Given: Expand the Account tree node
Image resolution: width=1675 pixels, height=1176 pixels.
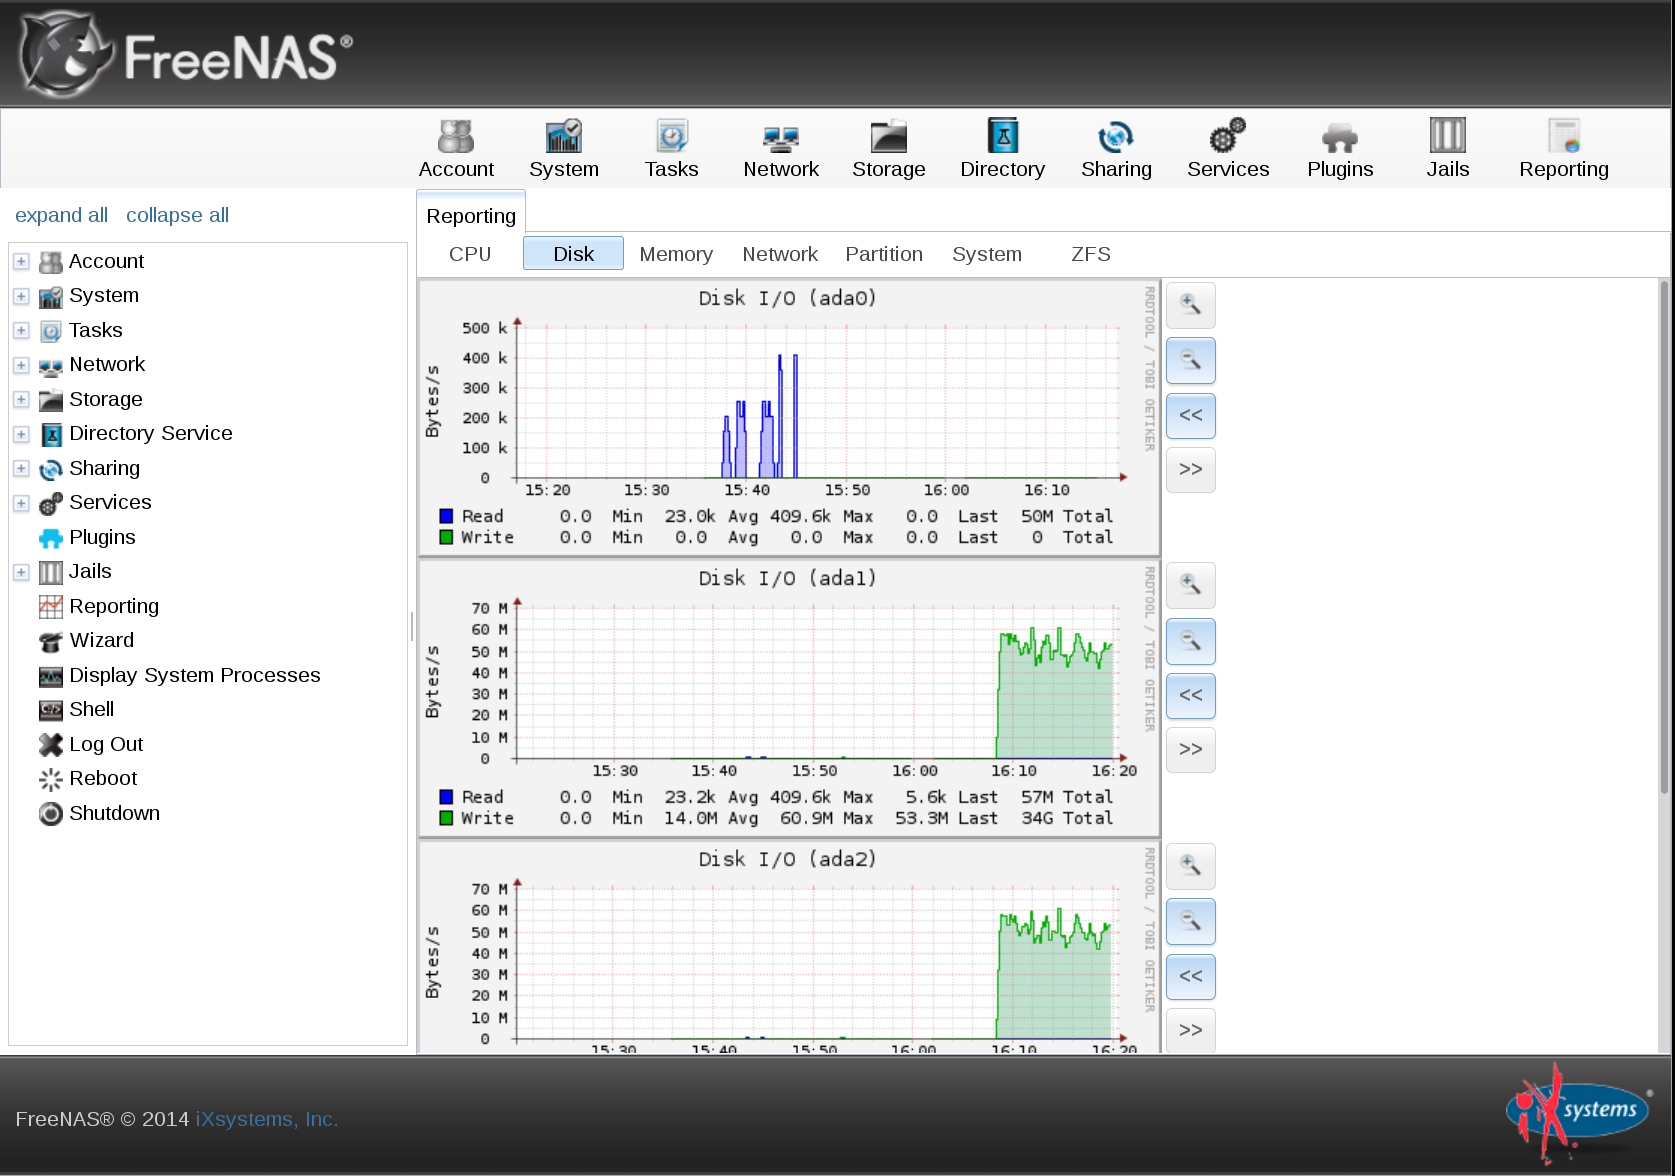Looking at the screenshot, I should pos(21,261).
